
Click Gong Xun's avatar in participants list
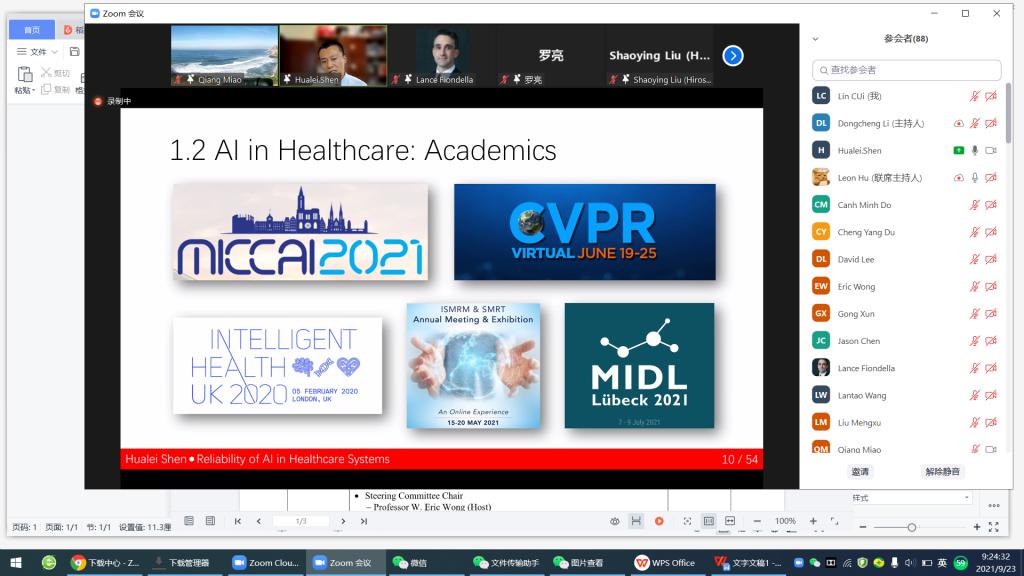click(821, 313)
